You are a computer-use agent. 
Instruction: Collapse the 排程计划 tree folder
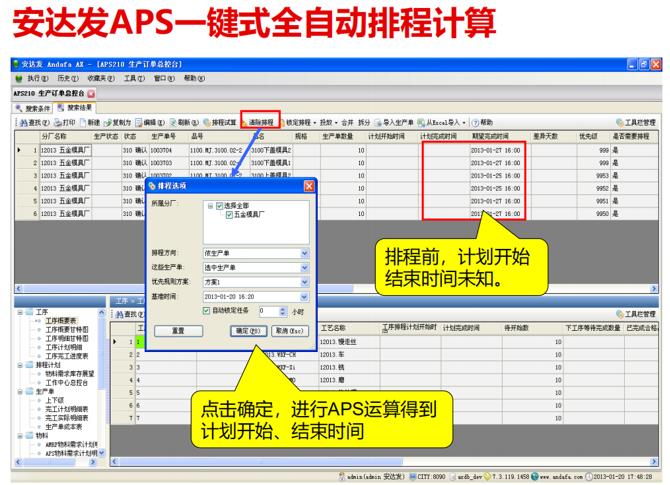point(20,365)
